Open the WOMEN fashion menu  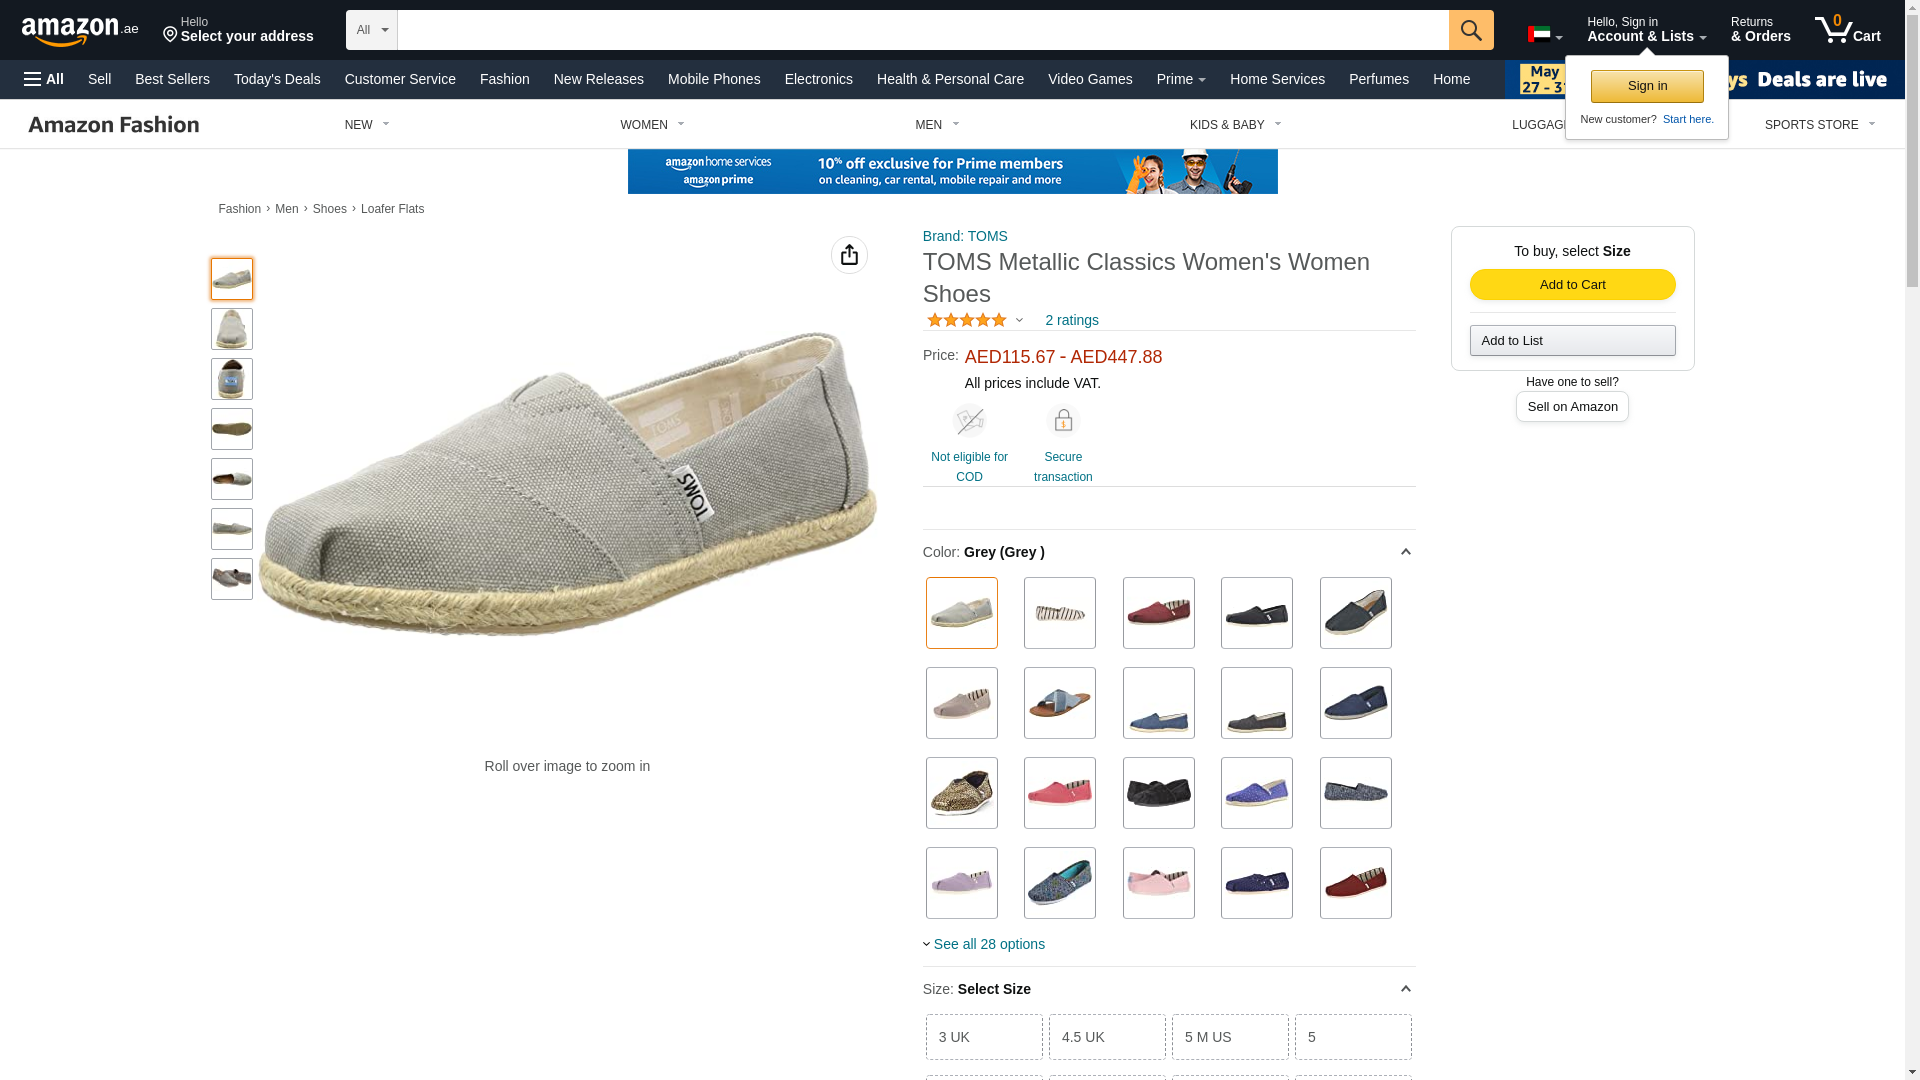(652, 125)
